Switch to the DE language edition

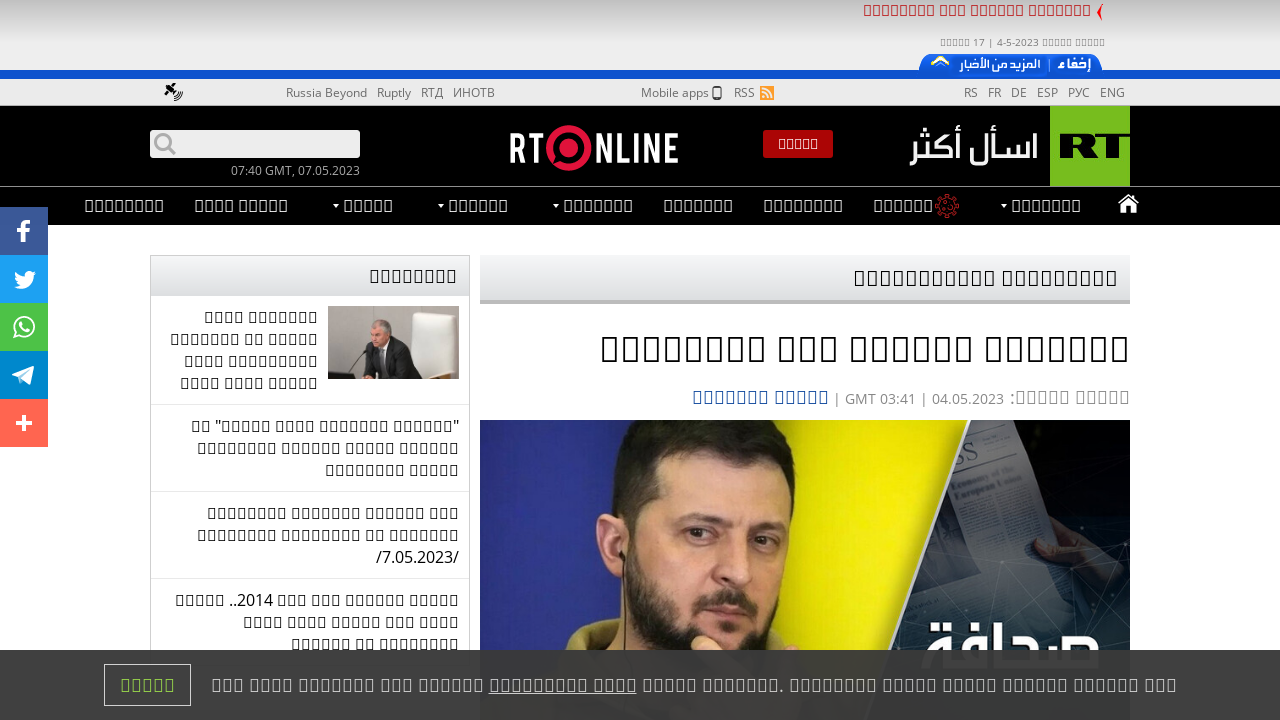click(1018, 93)
